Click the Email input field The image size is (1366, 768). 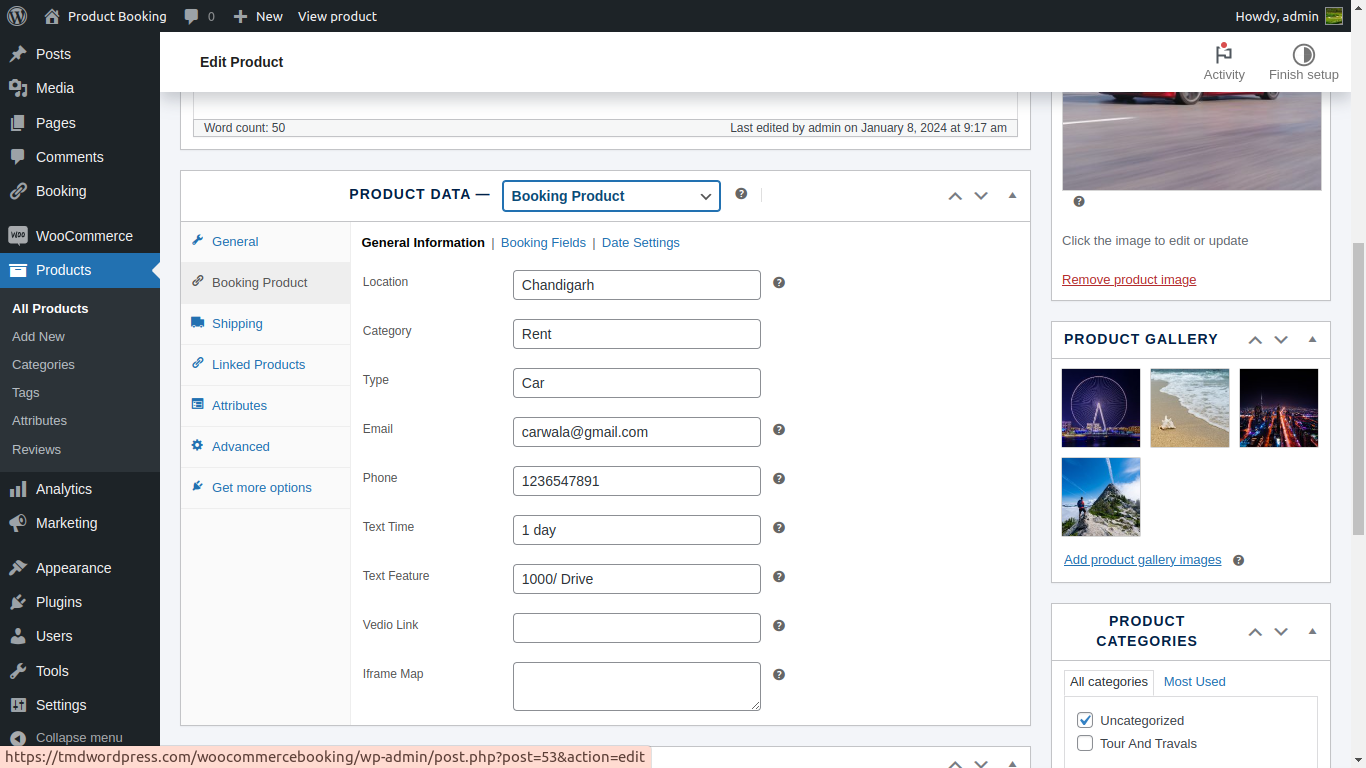point(637,432)
